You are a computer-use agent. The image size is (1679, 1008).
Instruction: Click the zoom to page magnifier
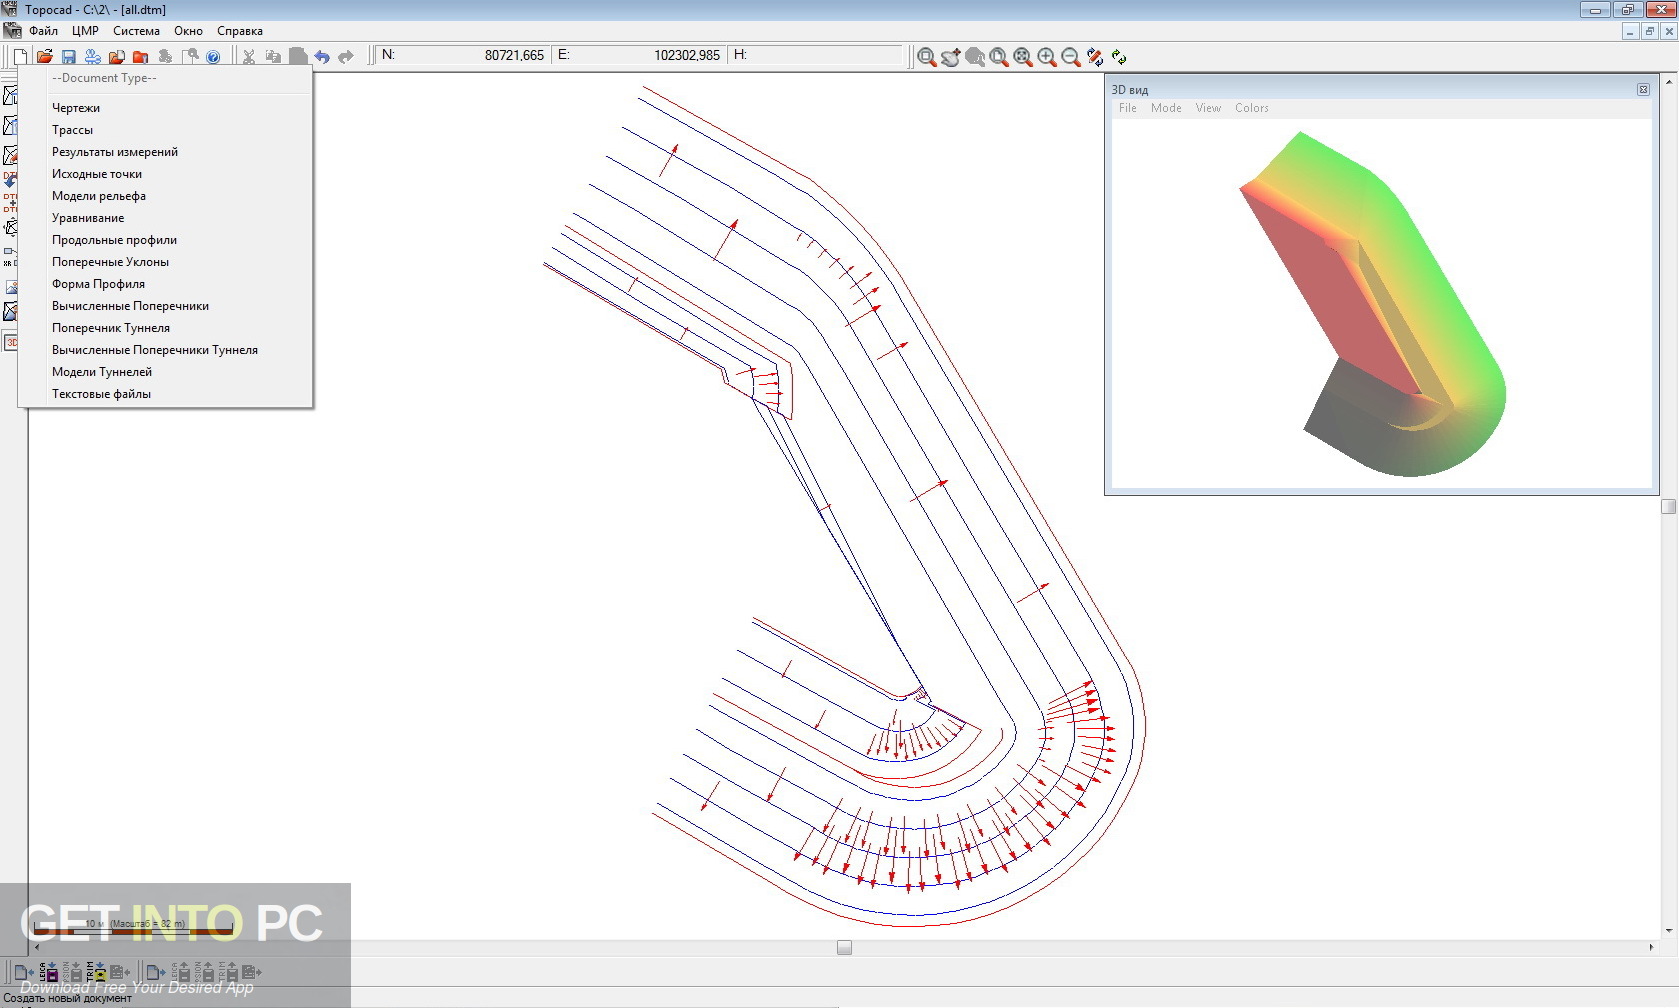[999, 57]
